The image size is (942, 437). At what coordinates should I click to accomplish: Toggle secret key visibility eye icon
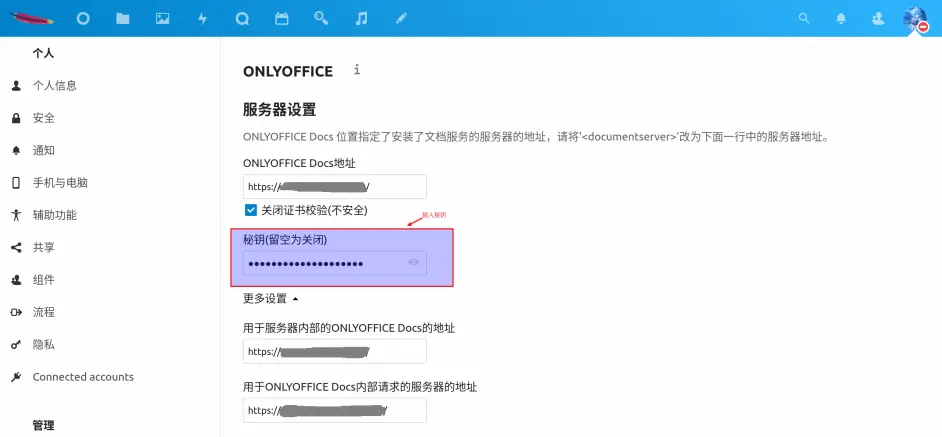(414, 263)
